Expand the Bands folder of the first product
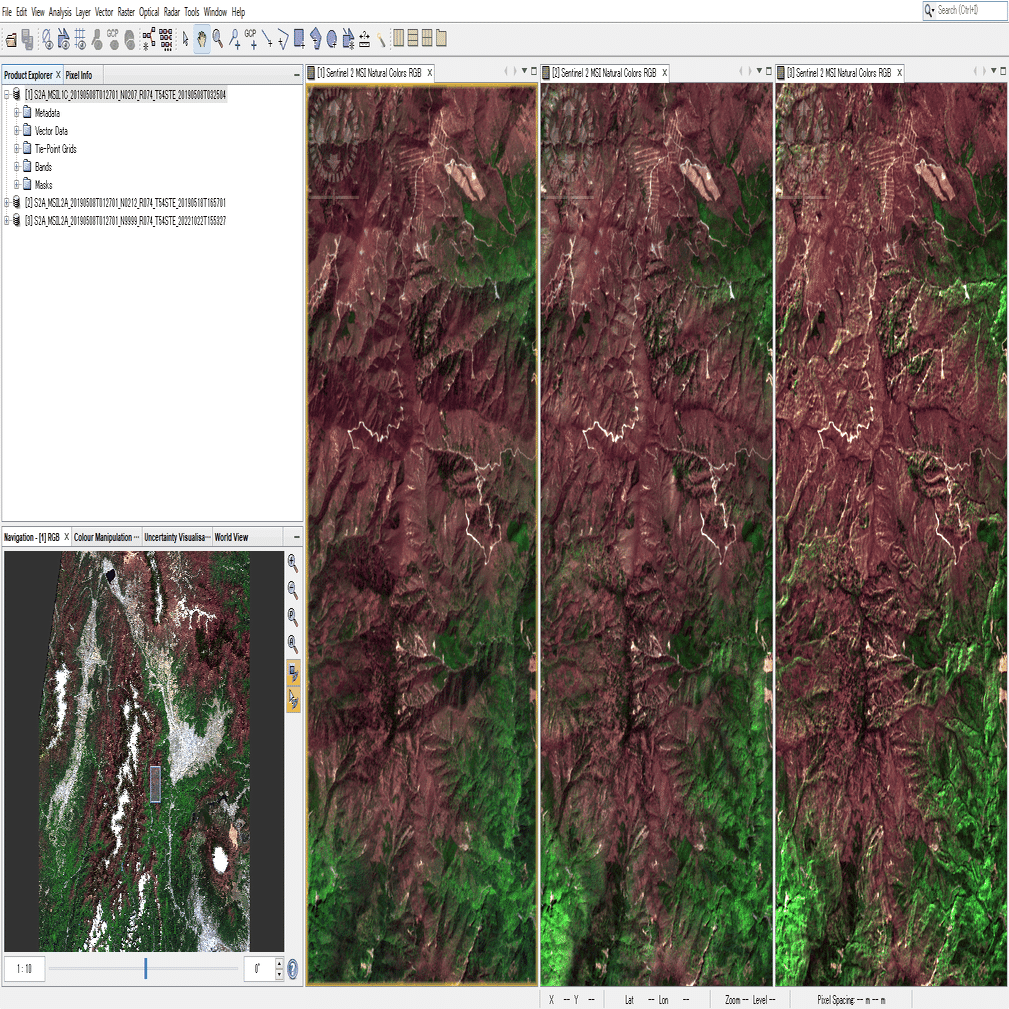 pyautogui.click(x=15, y=167)
